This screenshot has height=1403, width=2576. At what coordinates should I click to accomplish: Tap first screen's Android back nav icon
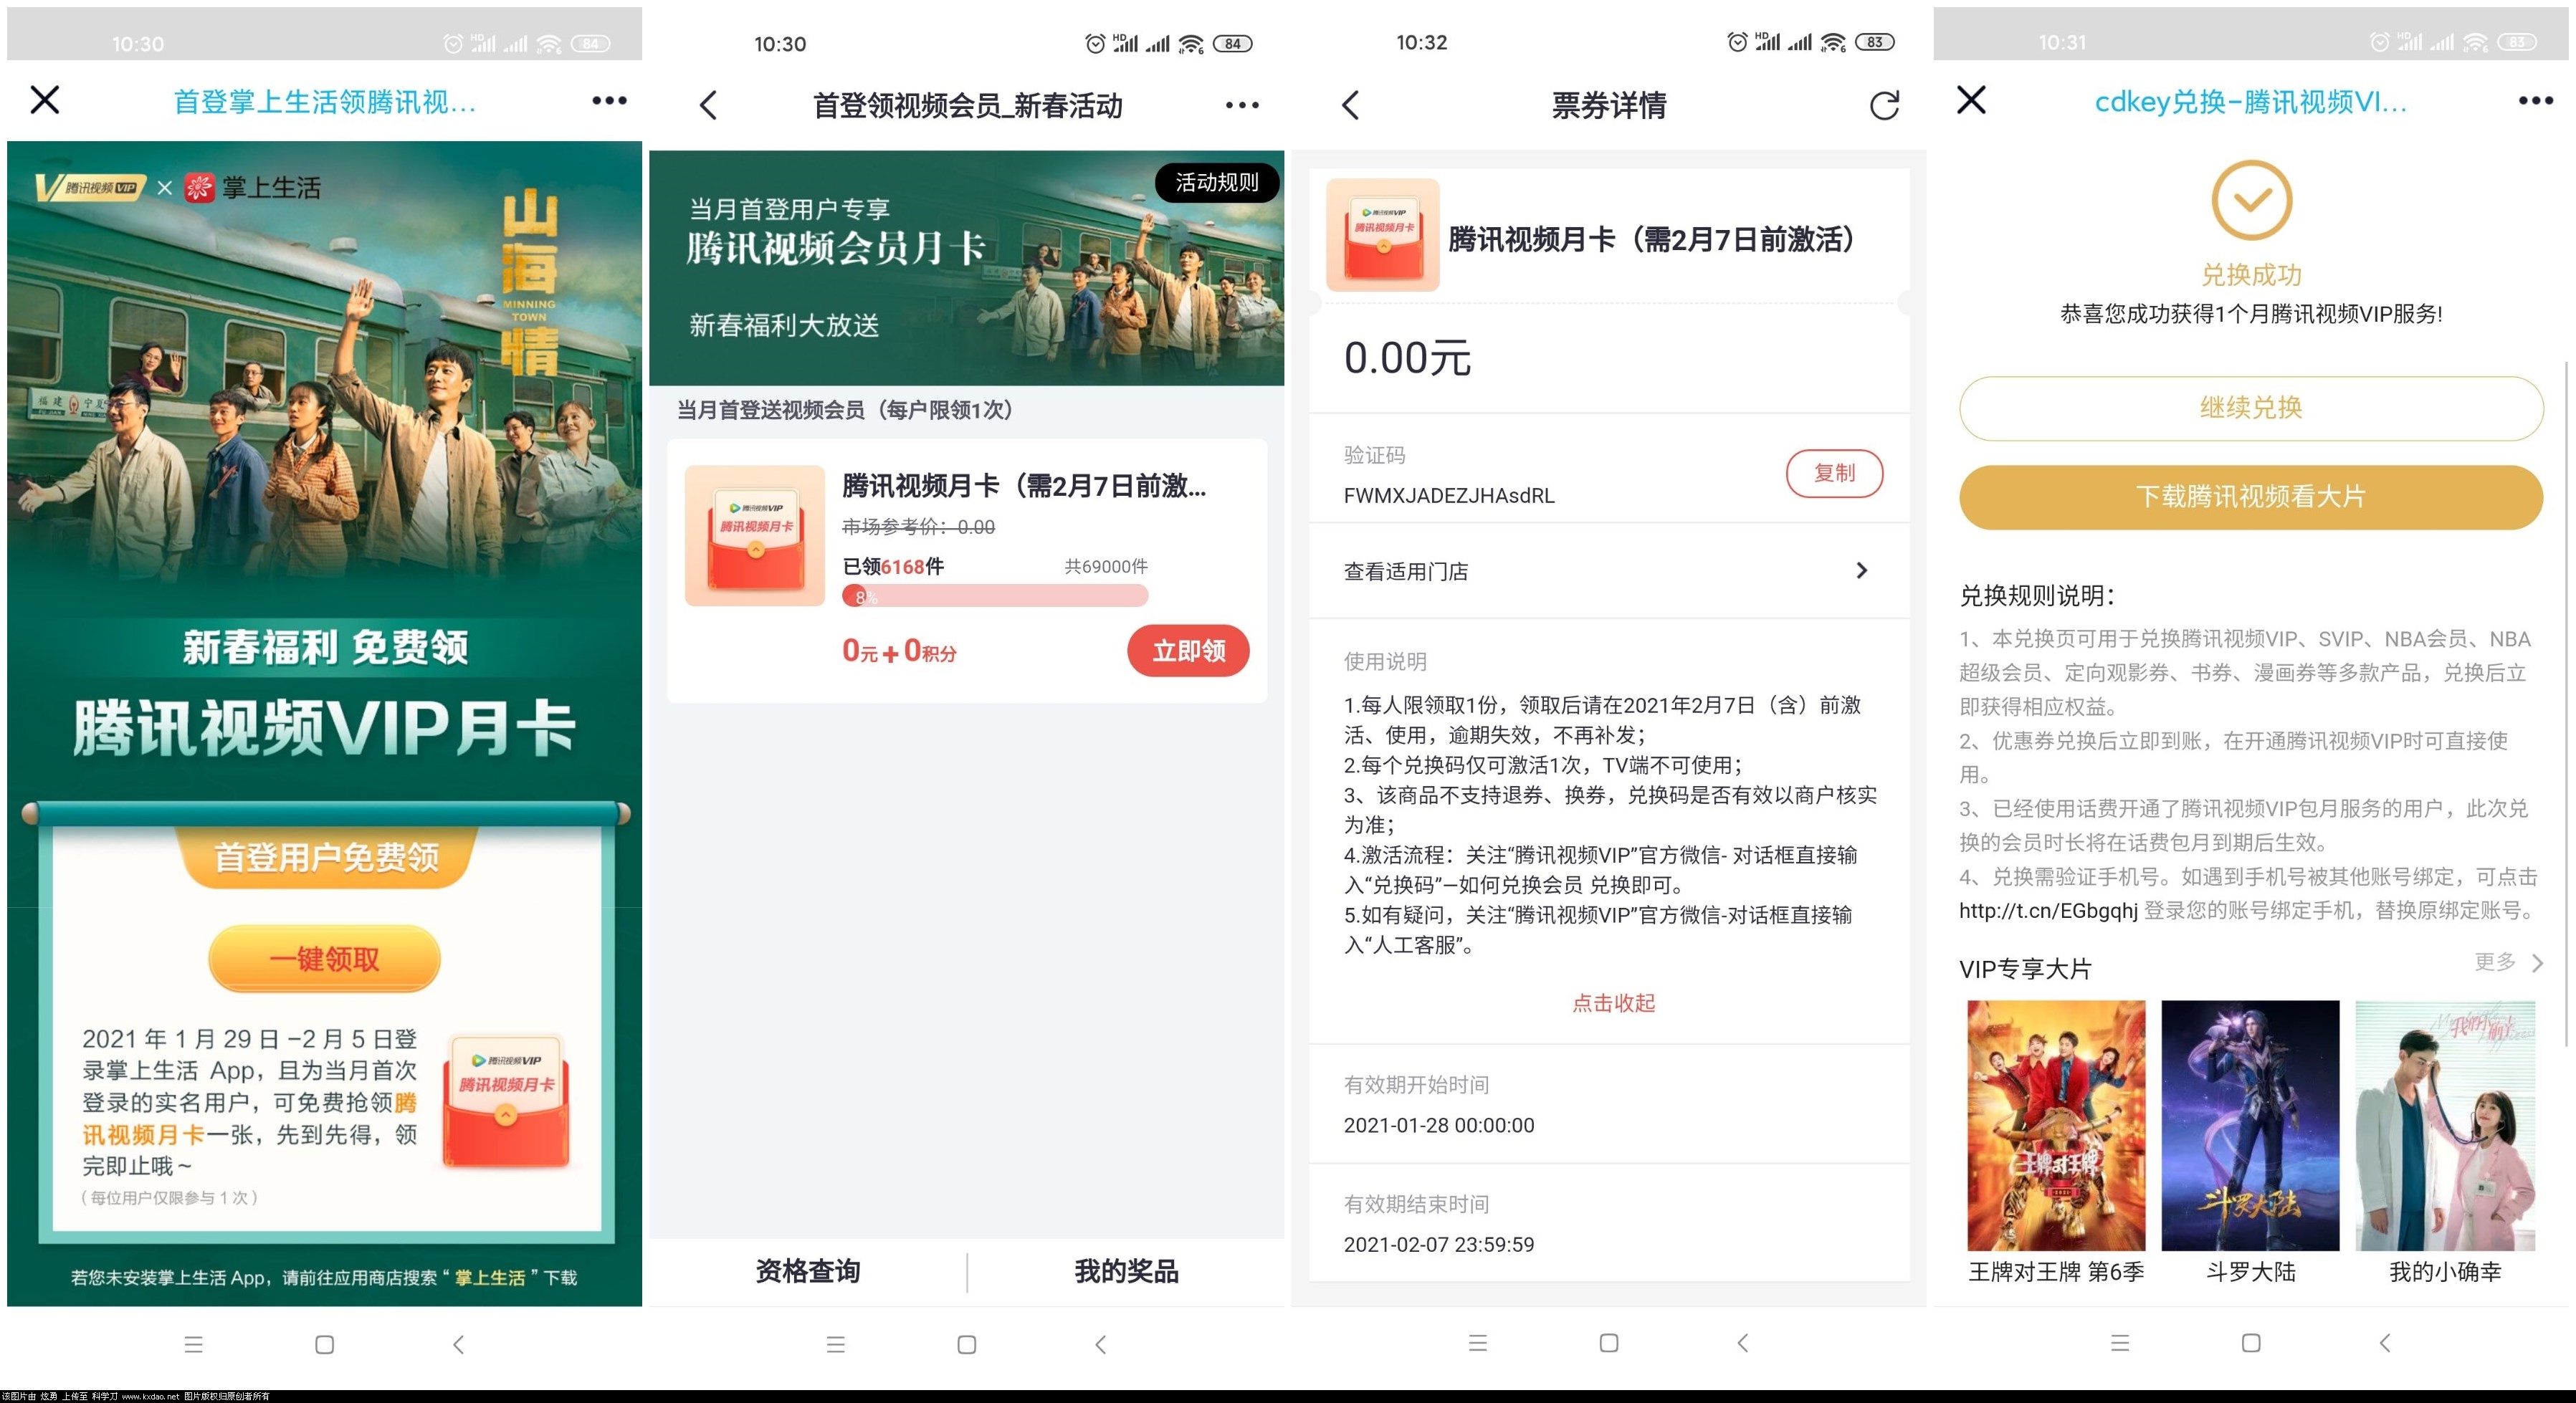[458, 1344]
